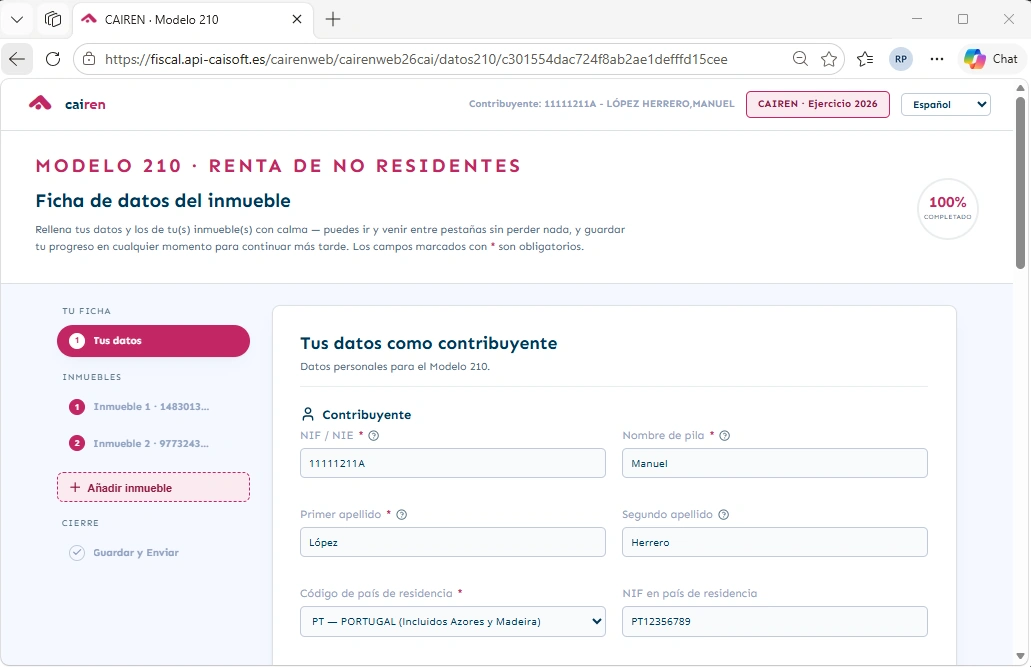
Task: Open Copilot Chat
Action: (x=991, y=59)
